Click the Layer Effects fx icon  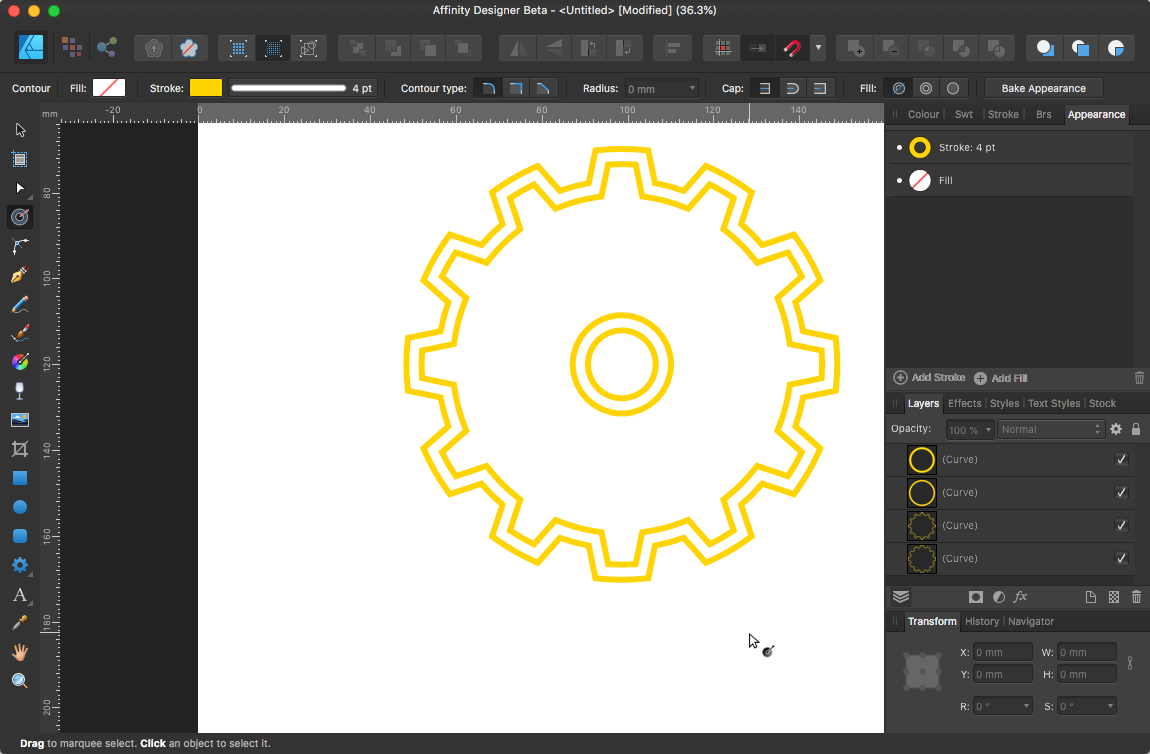(x=1021, y=597)
